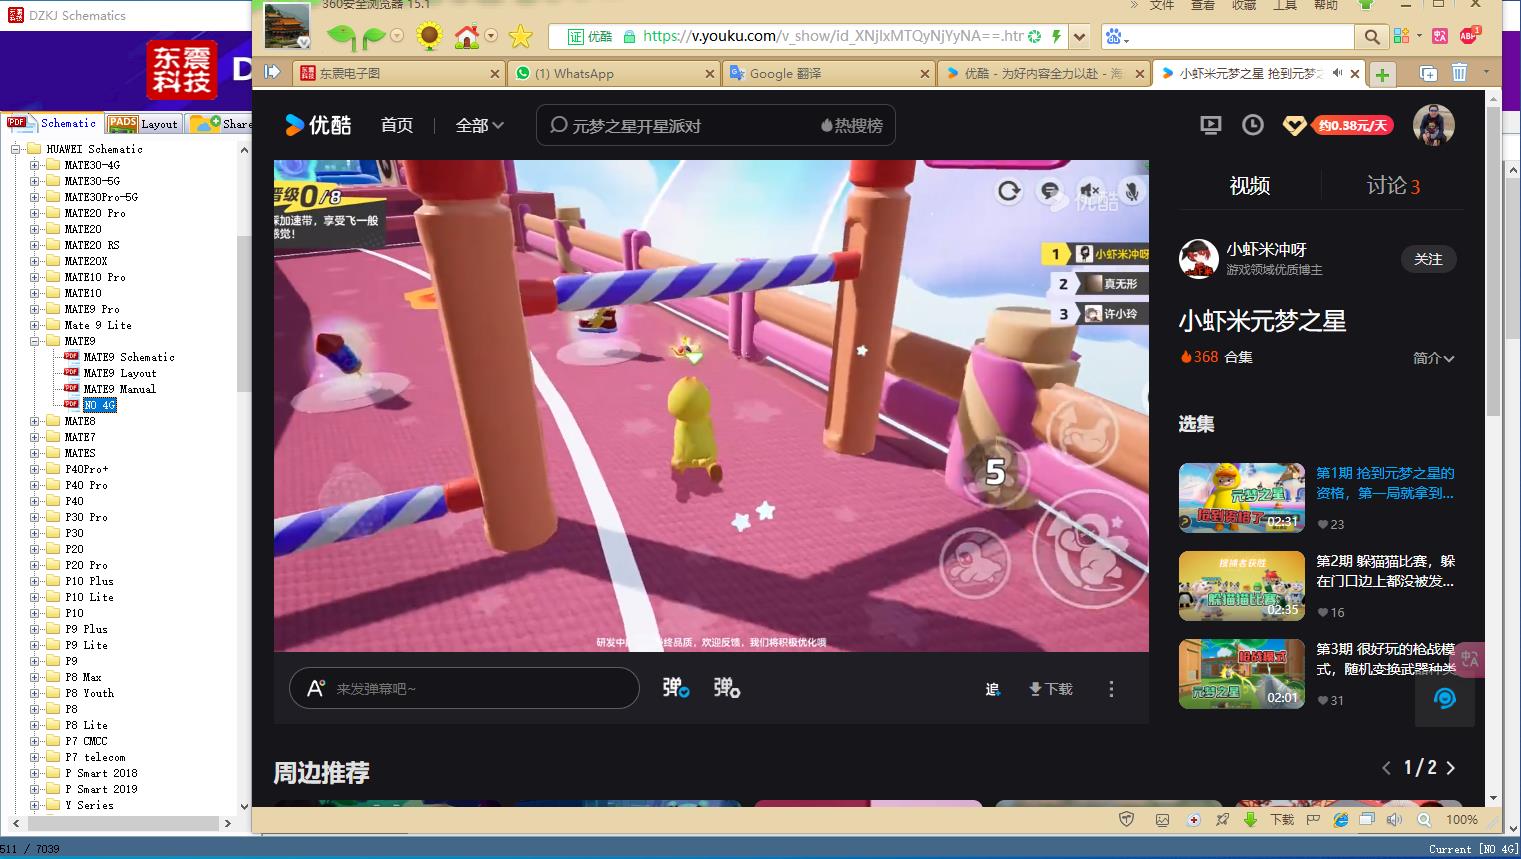Play episode 第2期 躲猫猫比赛 thumbnail
Screen dimensions: 1521x859
tap(1242, 586)
